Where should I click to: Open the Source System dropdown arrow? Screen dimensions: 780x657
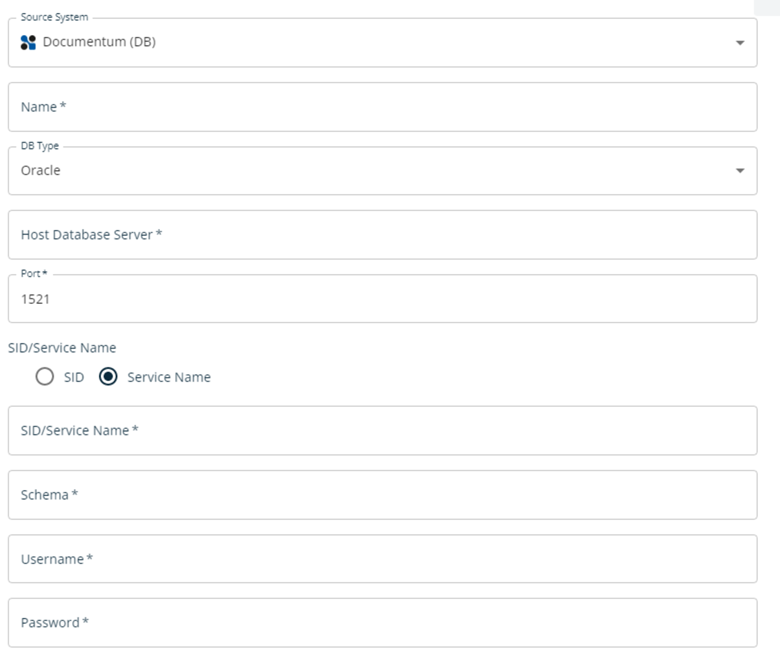(739, 43)
